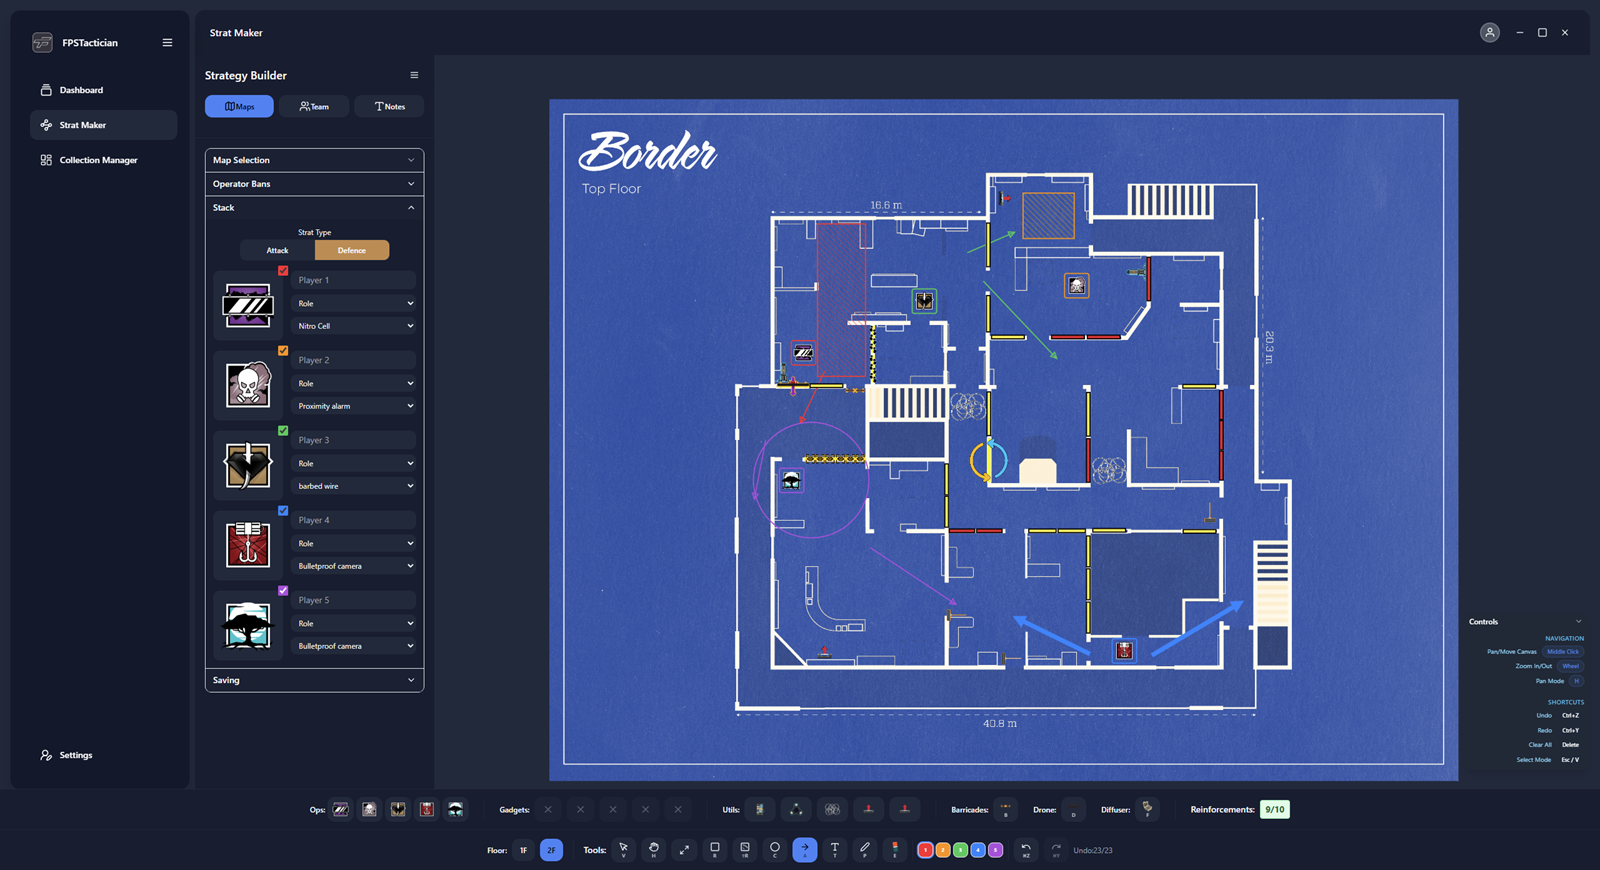Expand the Map Selection section
This screenshot has height=870, width=1600.
coord(314,160)
